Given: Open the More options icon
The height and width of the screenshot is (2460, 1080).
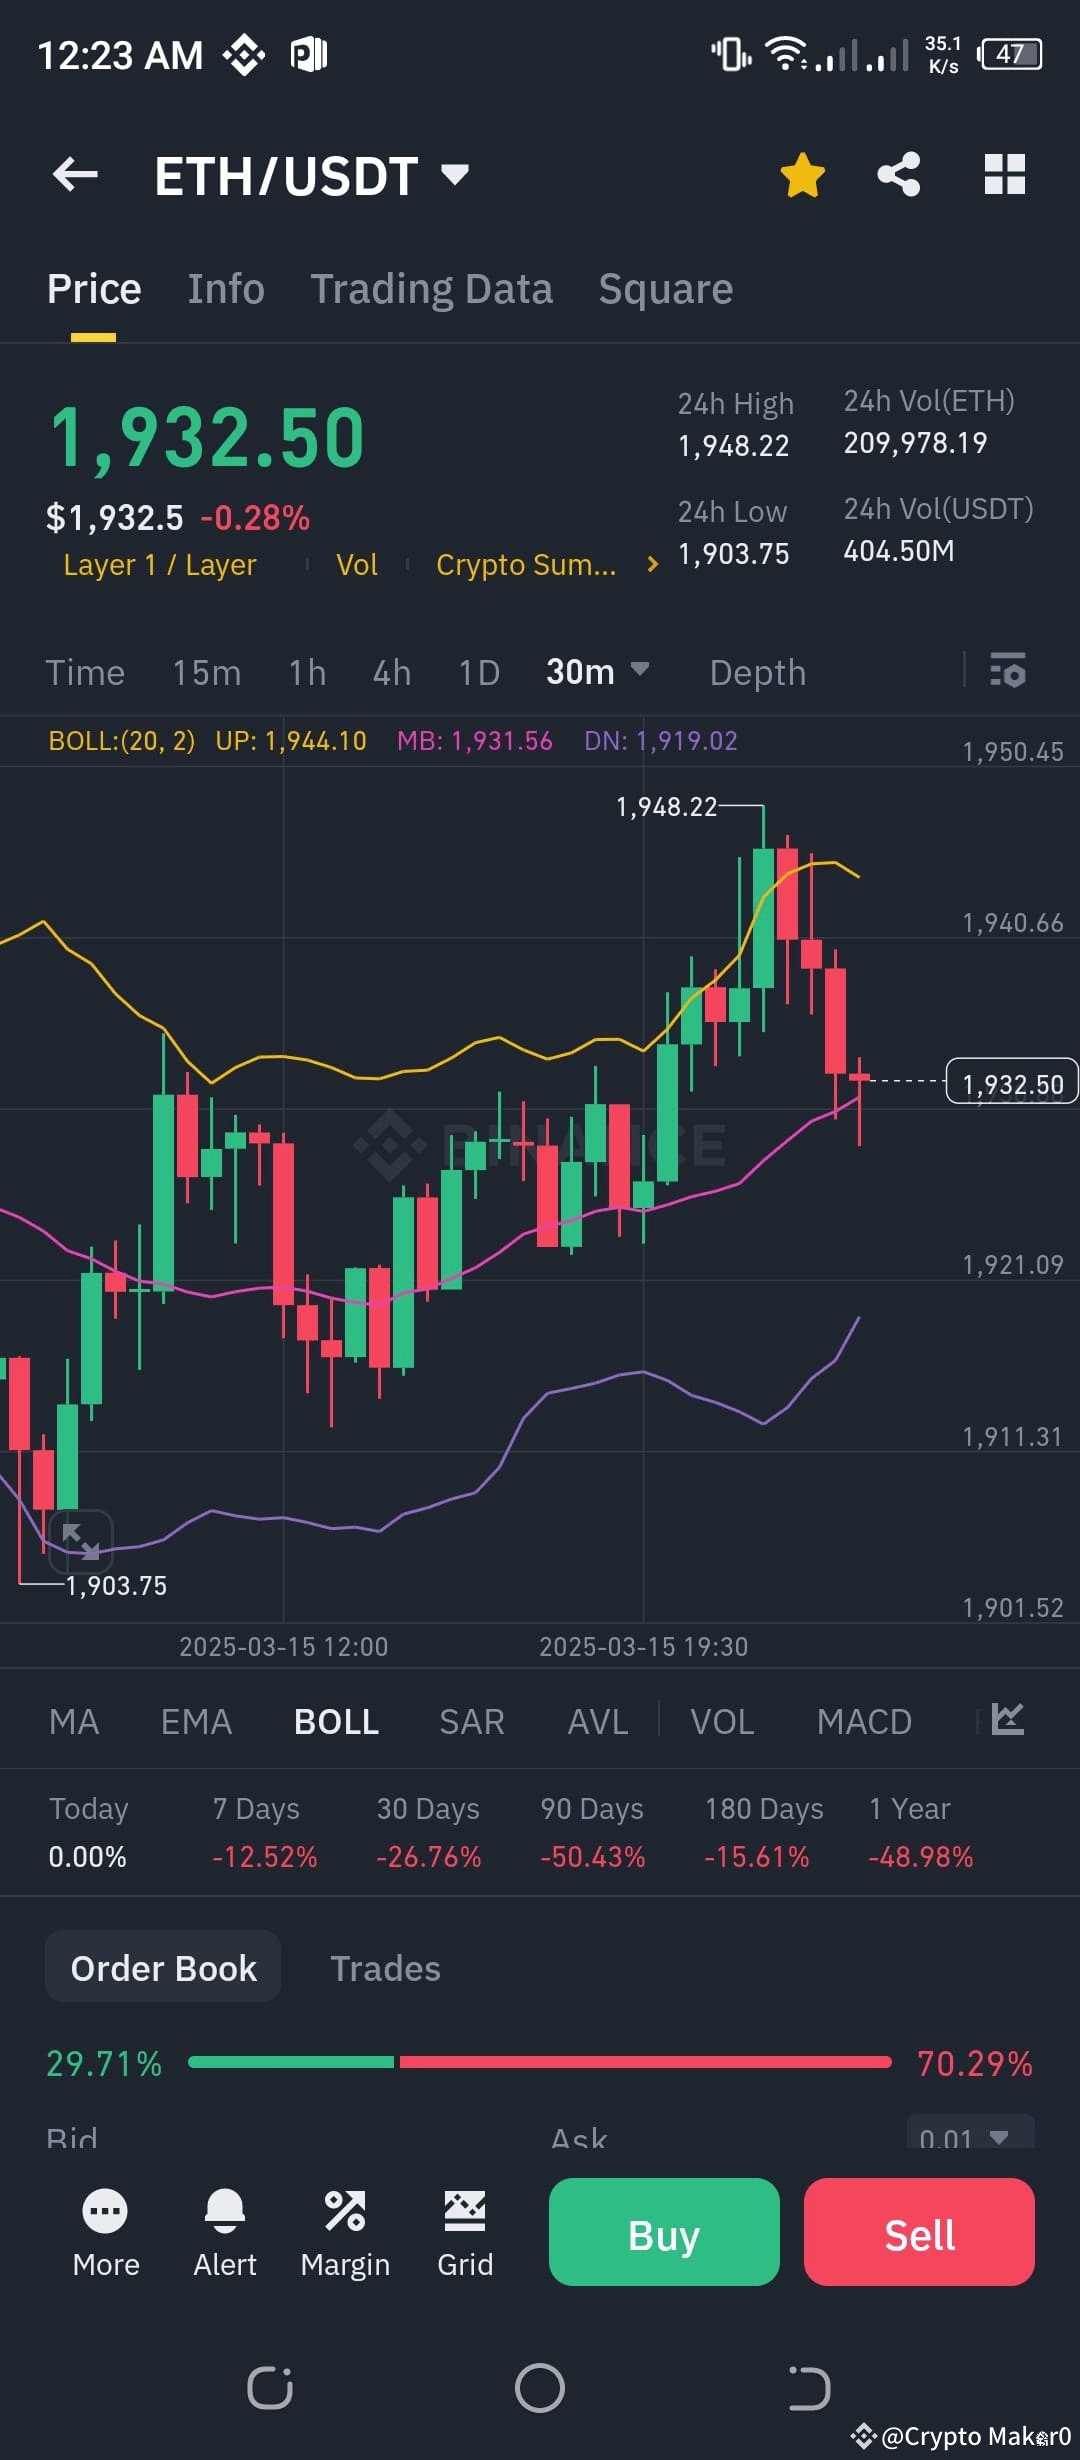Looking at the screenshot, I should click(x=105, y=2212).
